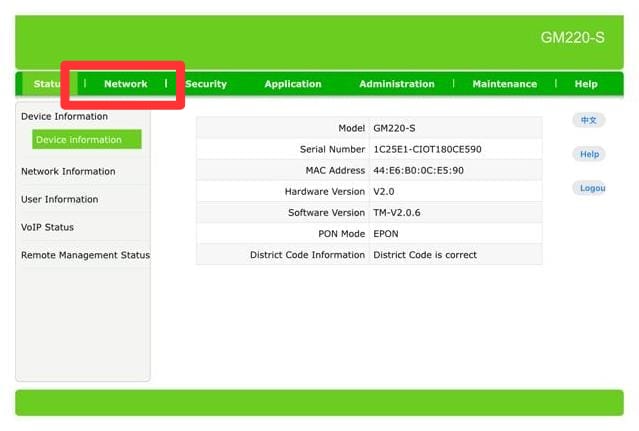Open the Status tab
The image size is (639, 431).
(46, 84)
